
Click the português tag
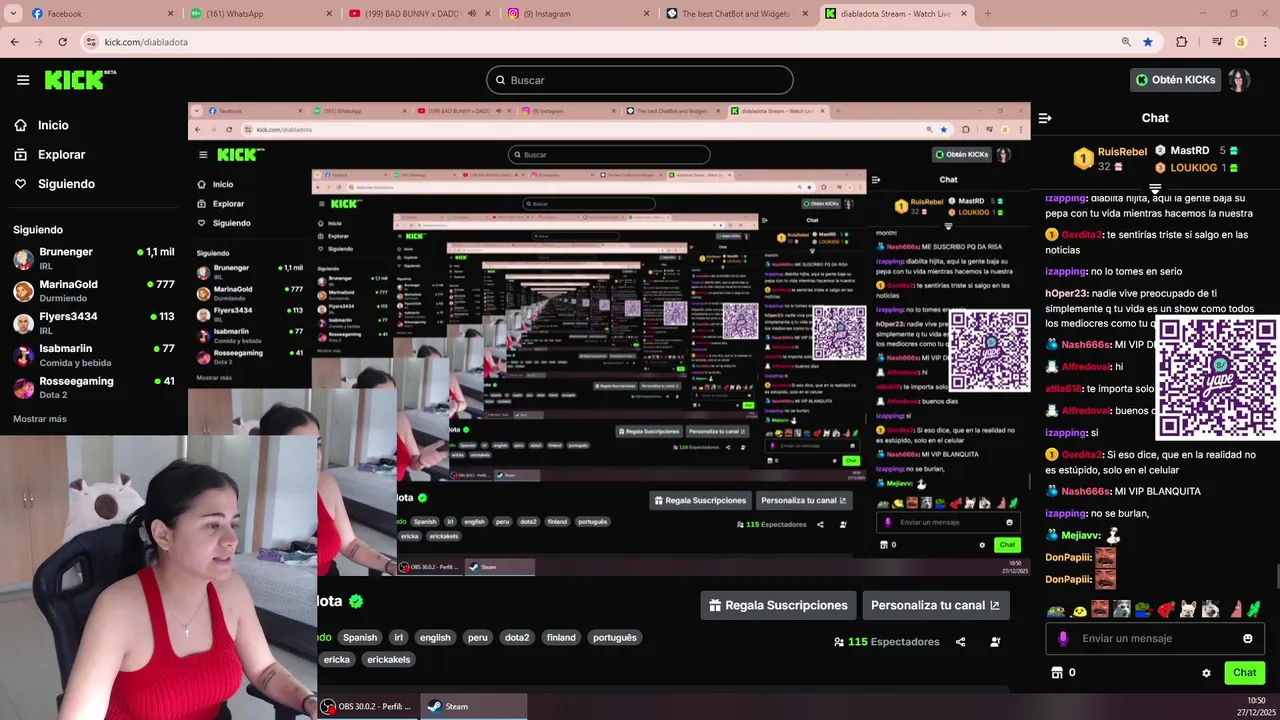[614, 638]
